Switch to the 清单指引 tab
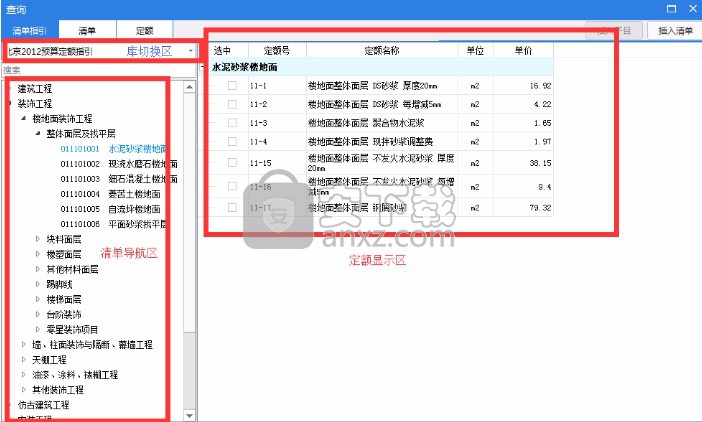This screenshot has width=702, height=422. click(30, 30)
